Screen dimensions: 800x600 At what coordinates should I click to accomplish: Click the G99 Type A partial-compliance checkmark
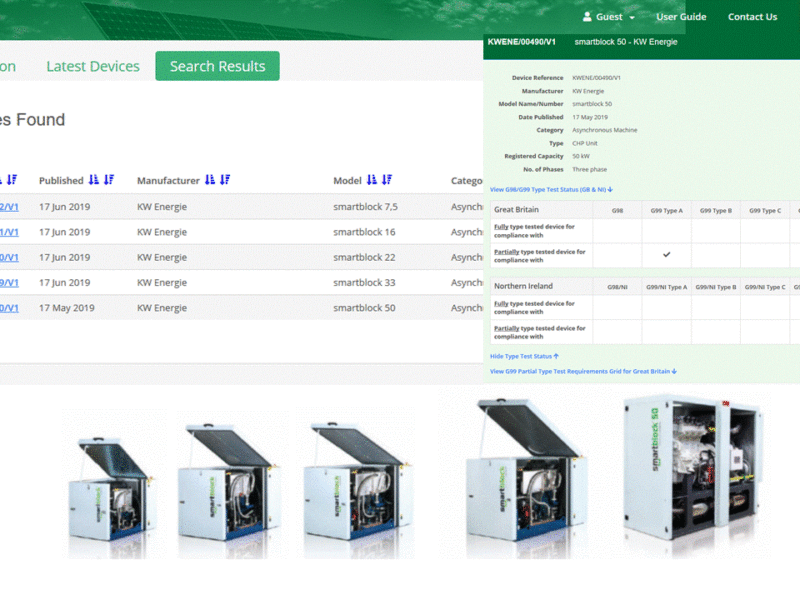(666, 255)
